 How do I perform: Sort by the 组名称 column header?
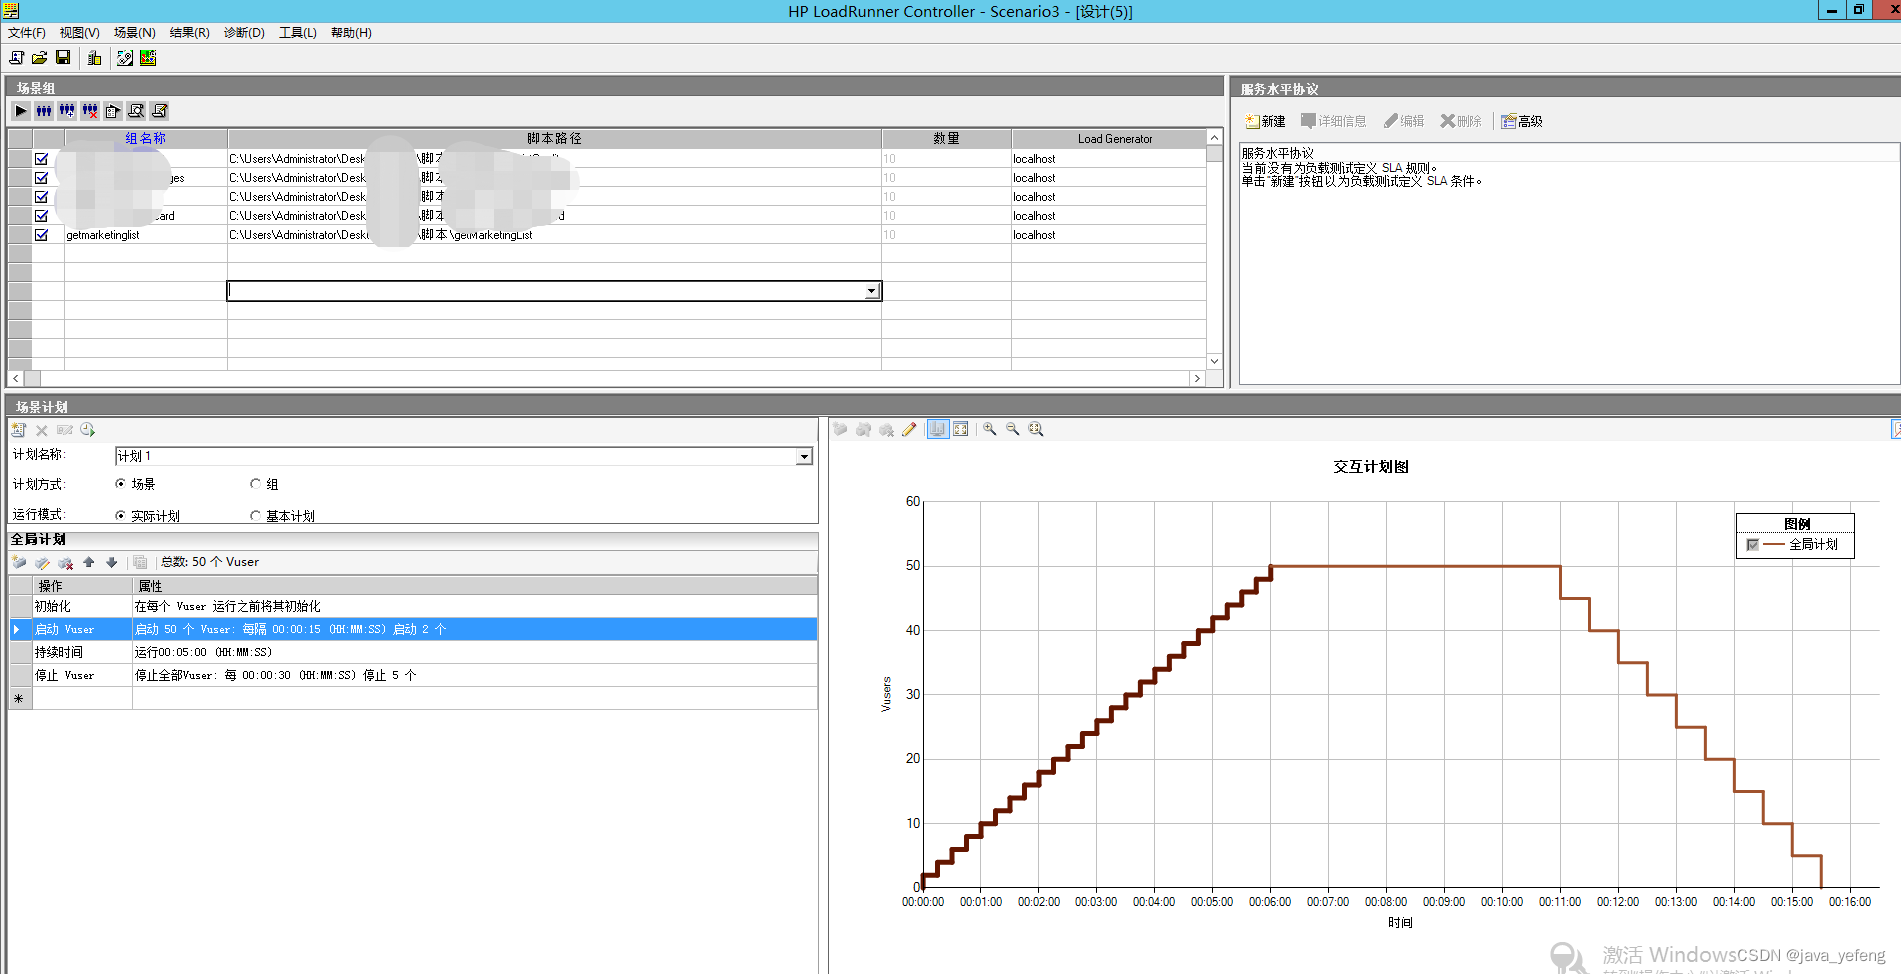(146, 139)
